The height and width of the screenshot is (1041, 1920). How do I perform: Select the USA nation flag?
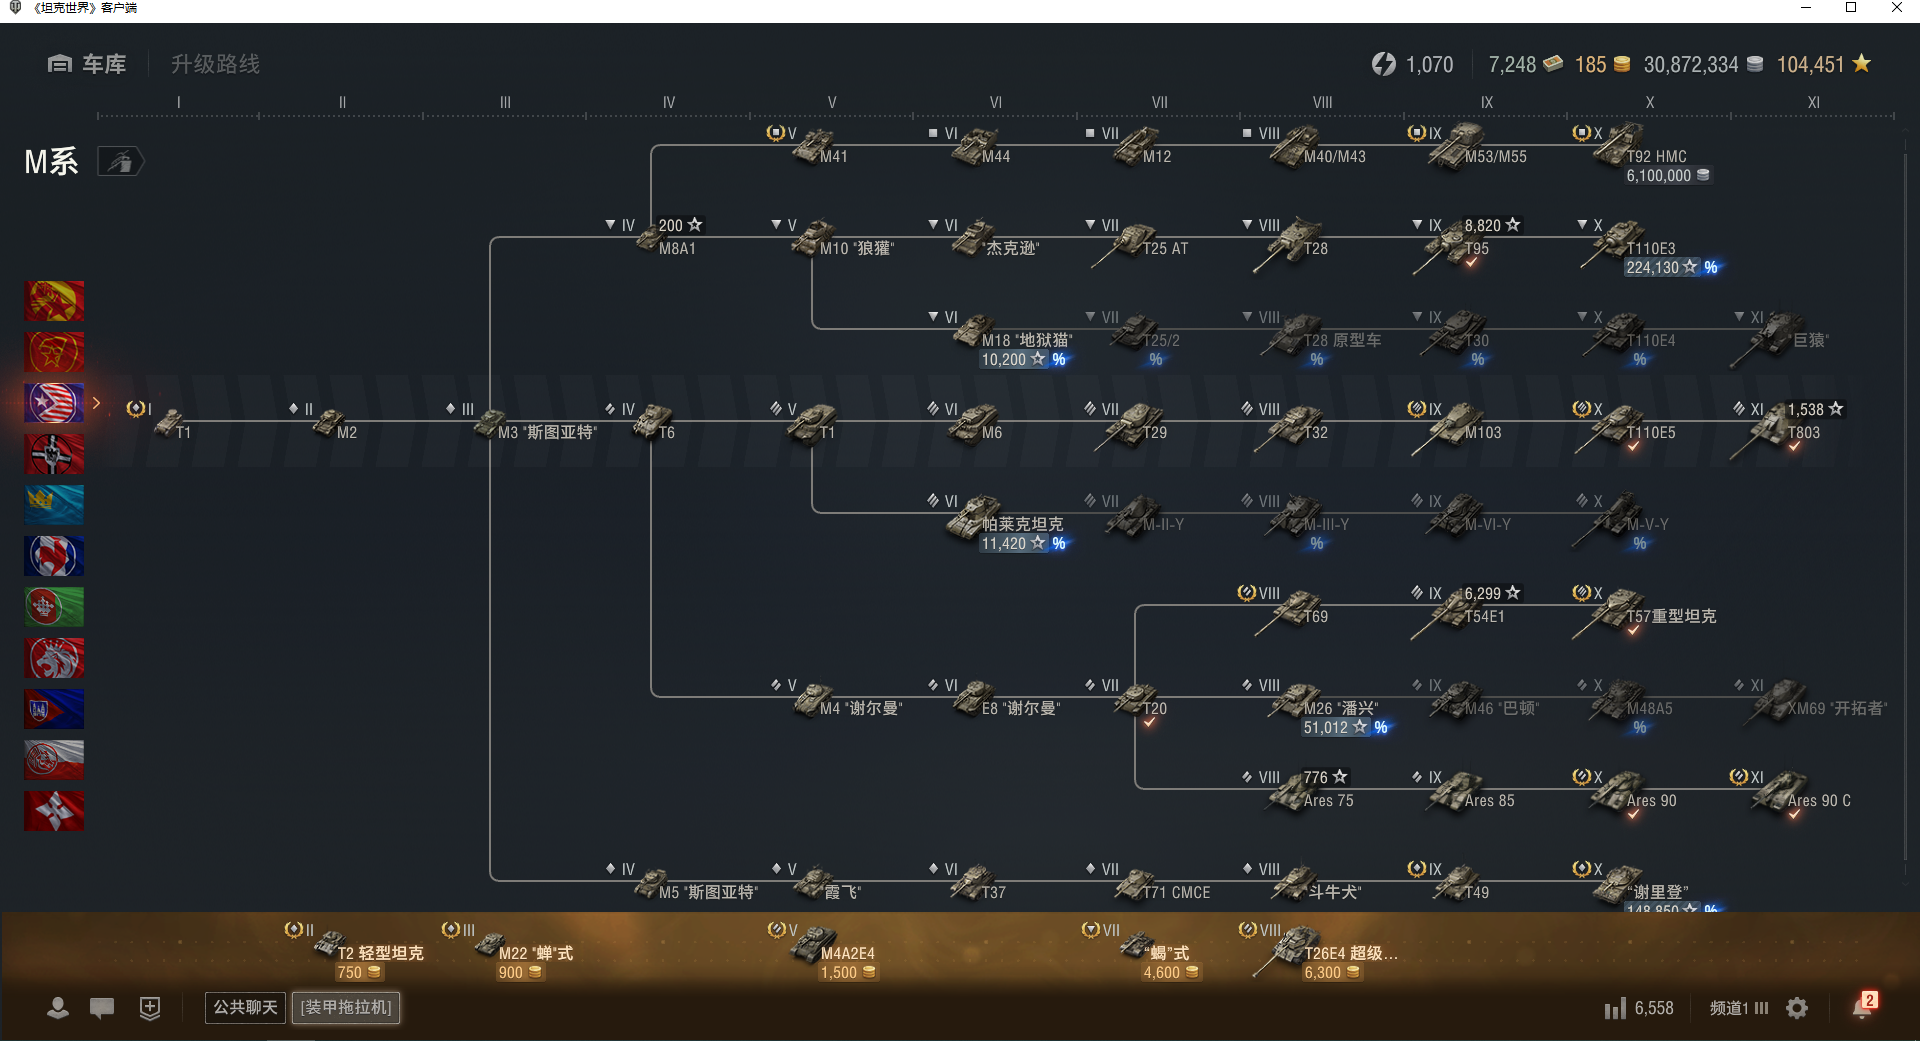point(54,403)
